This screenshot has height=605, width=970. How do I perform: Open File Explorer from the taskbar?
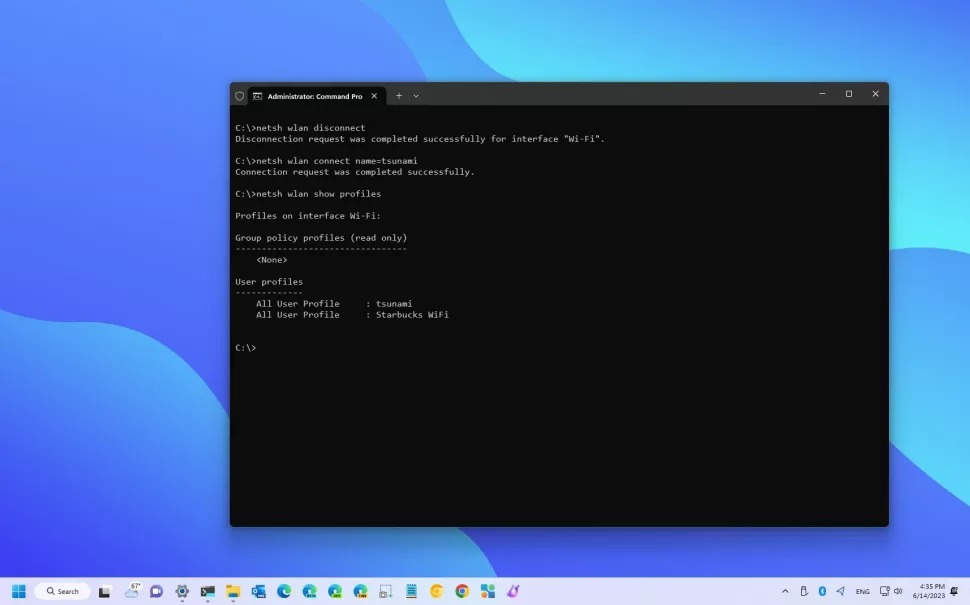coord(233,590)
